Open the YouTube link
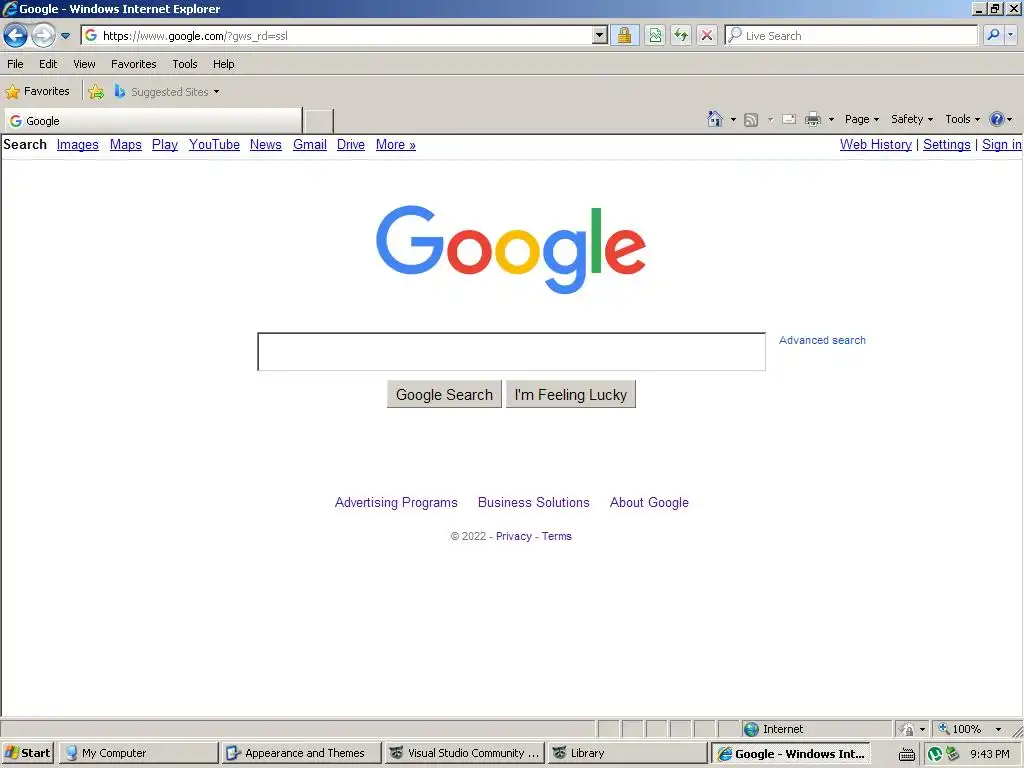The height and width of the screenshot is (768, 1024). tap(214, 144)
